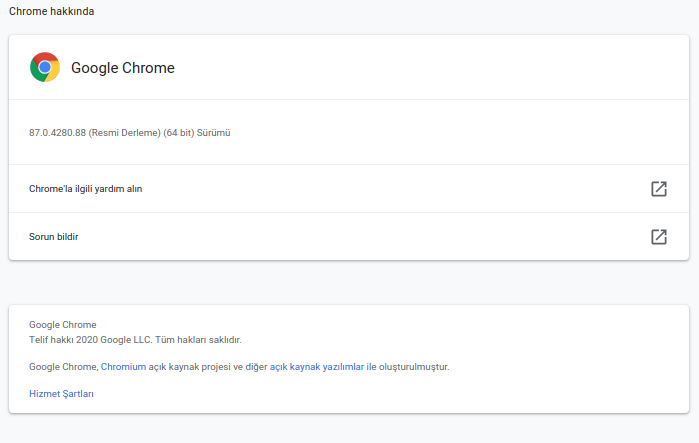The width and height of the screenshot is (699, 443).
Task: Click the "Sorun bildir" row label
Action: click(x=54, y=237)
